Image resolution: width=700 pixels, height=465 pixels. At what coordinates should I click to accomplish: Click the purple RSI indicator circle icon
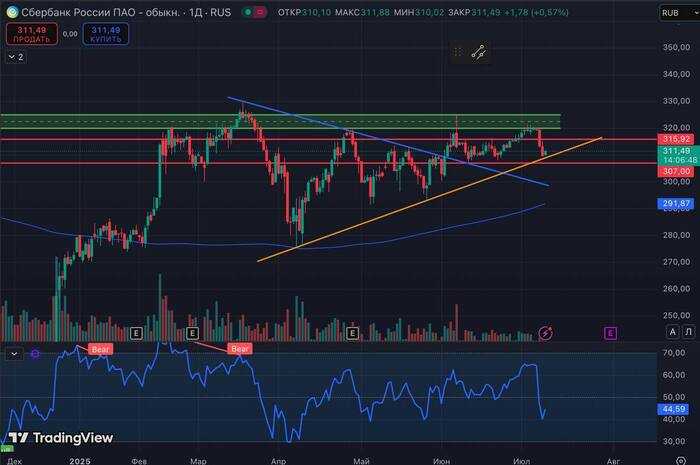click(34, 353)
